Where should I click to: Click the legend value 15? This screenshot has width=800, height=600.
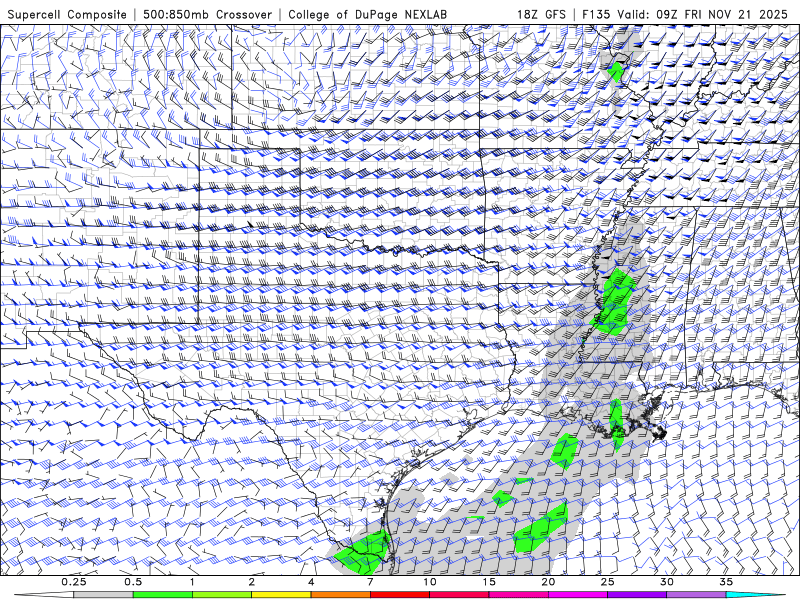pos(489,582)
